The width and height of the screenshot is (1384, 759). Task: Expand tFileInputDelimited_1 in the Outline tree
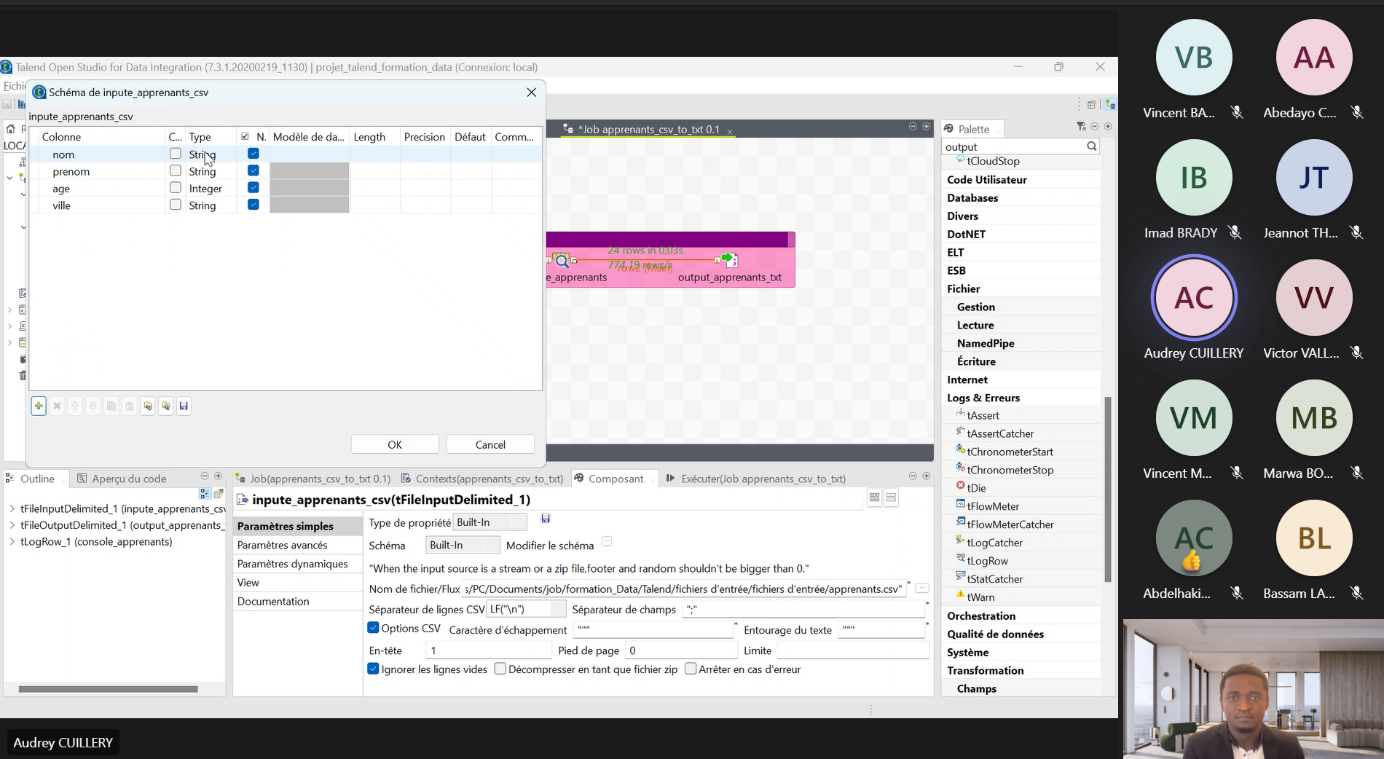click(12, 509)
